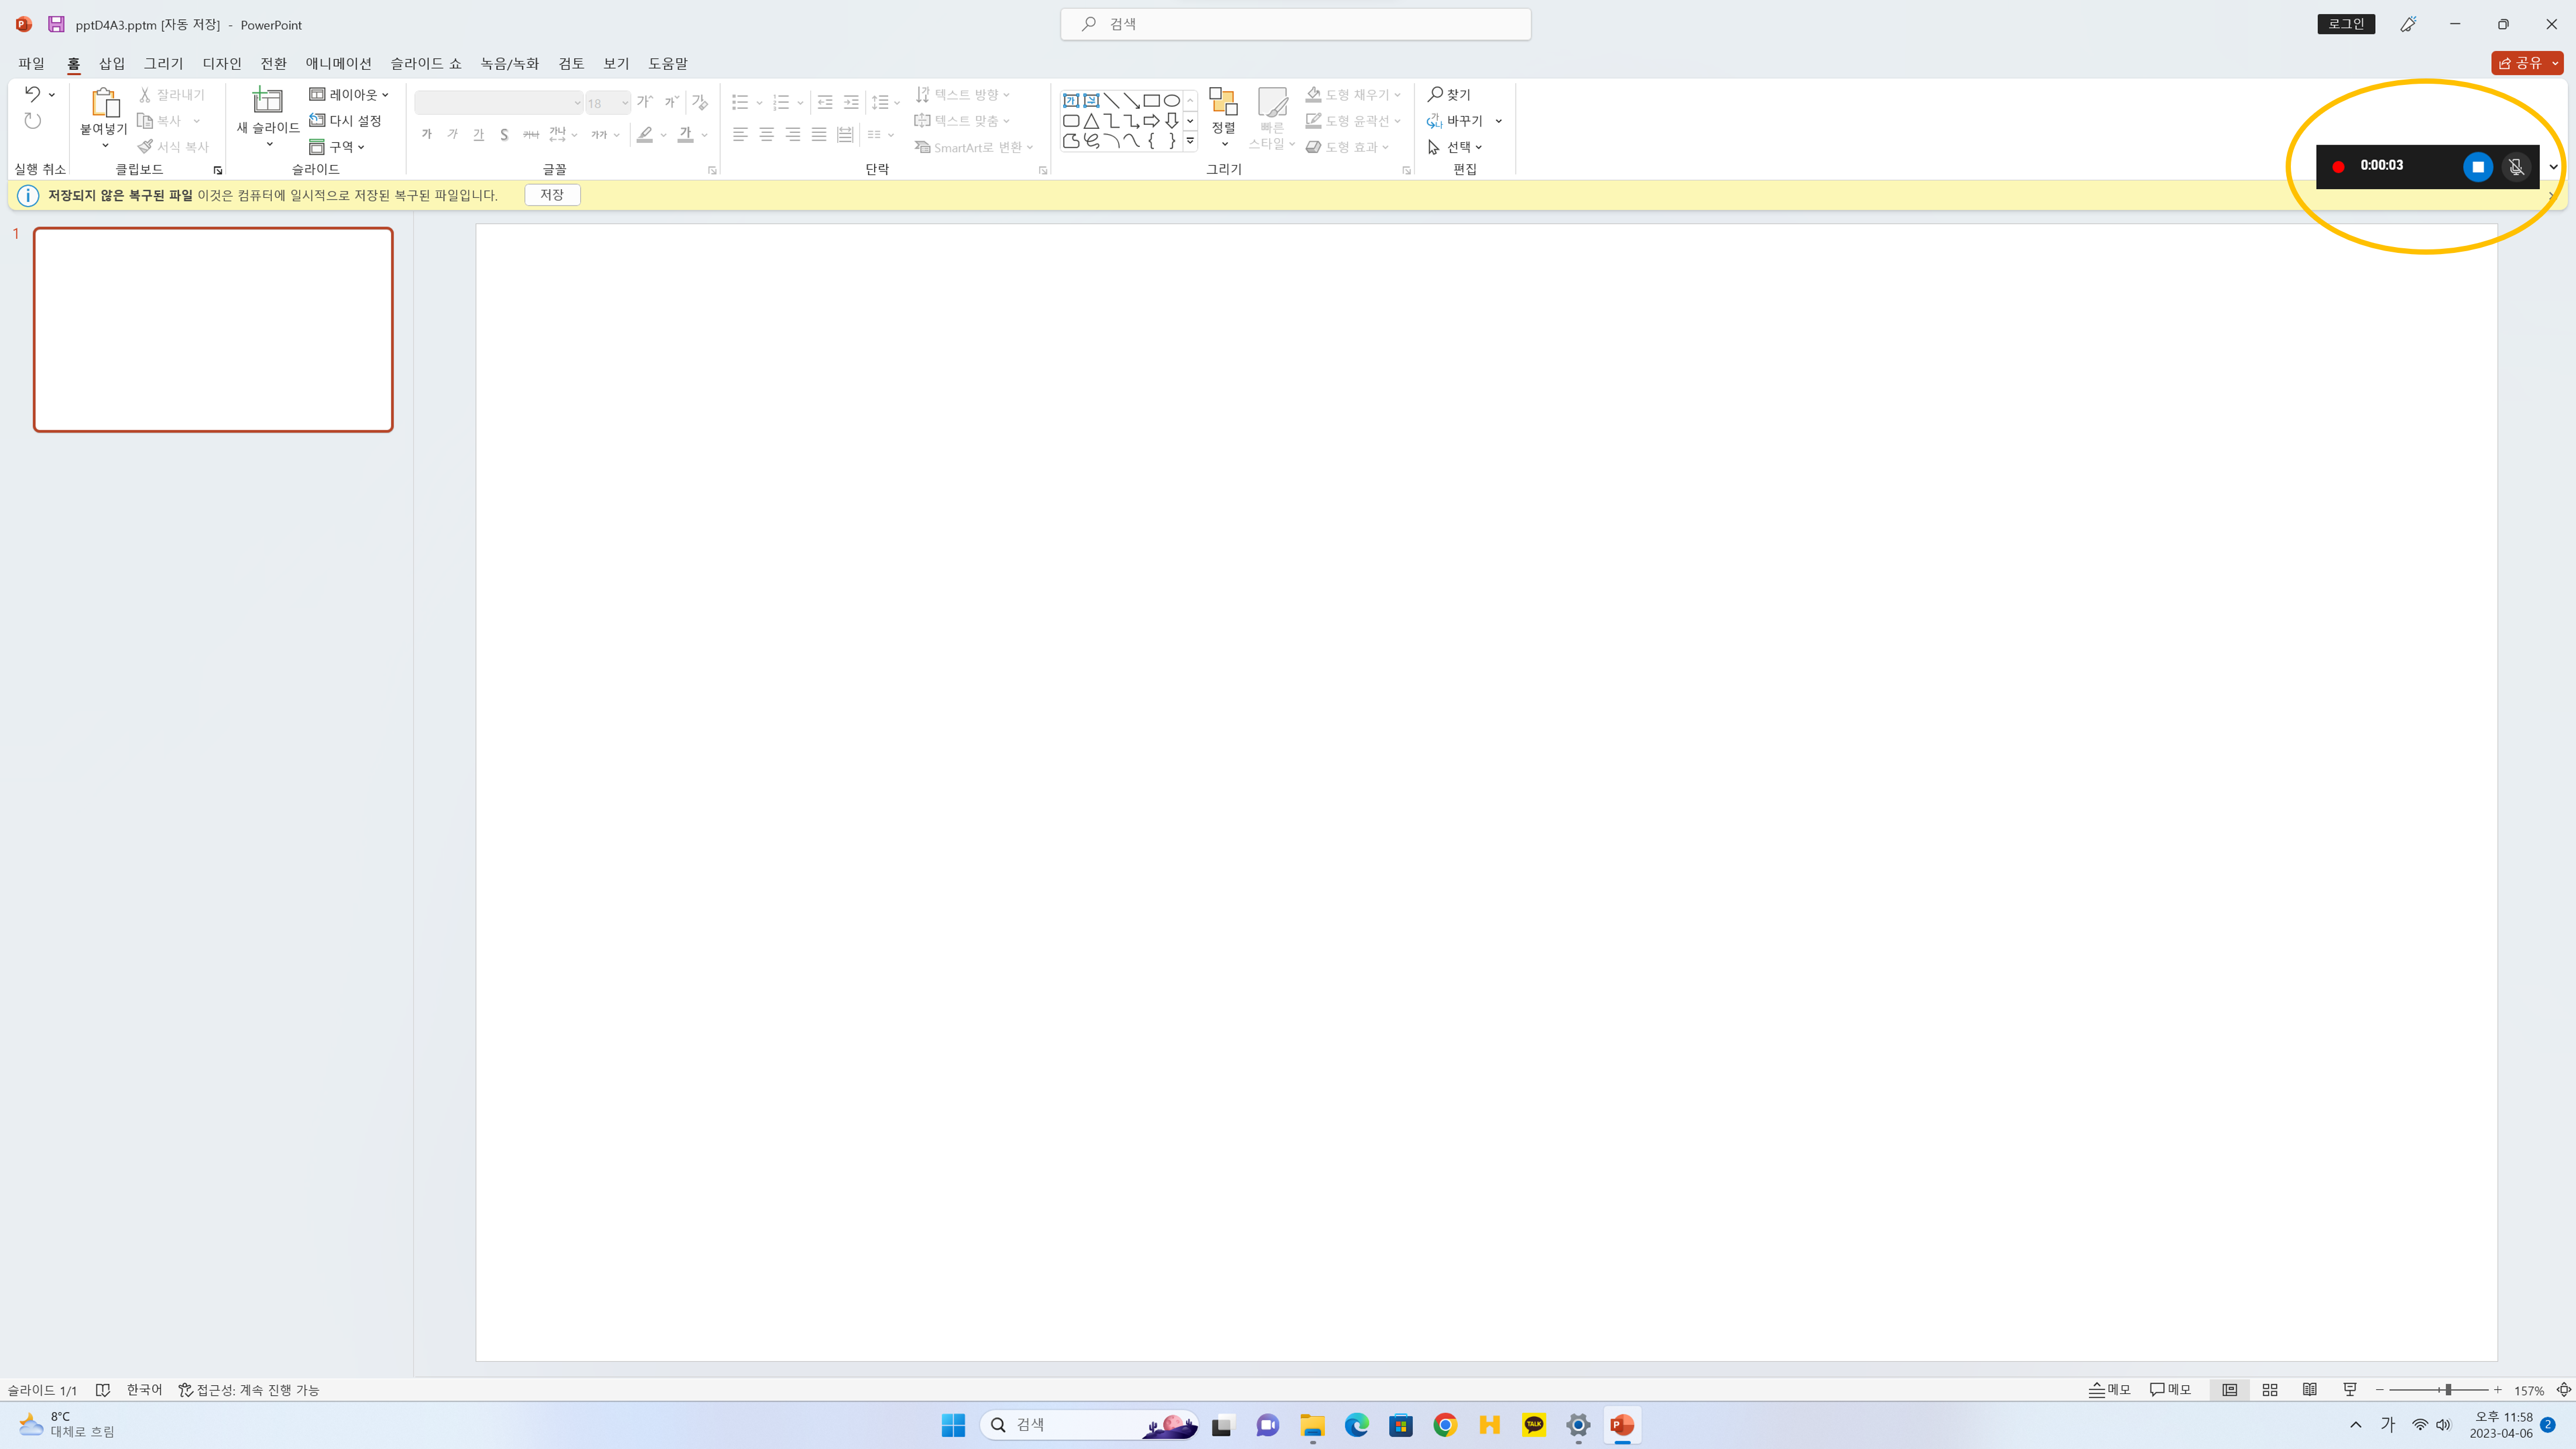The image size is (2576, 1449).
Task: Toggle microphone mute on recording bar
Action: 2517,167
